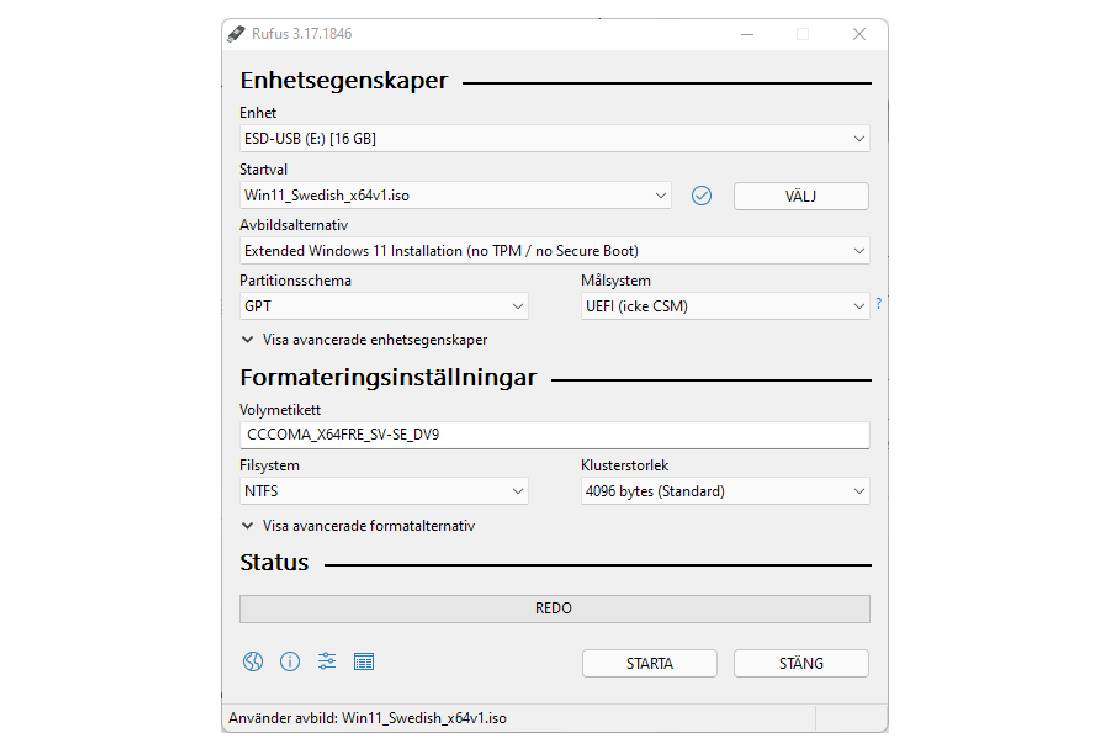Open the Enhet device dropdown
1110x750 pixels.
(x=554, y=139)
